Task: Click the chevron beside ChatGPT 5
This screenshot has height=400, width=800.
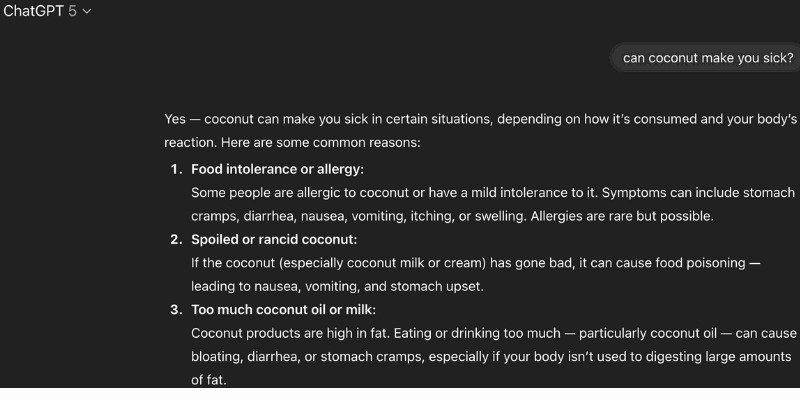Action: pos(87,12)
